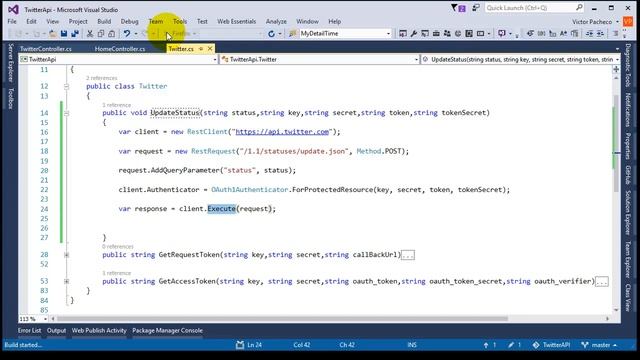Switch to the TwitterController.cs tab
The height and width of the screenshot is (360, 640).
[46, 49]
